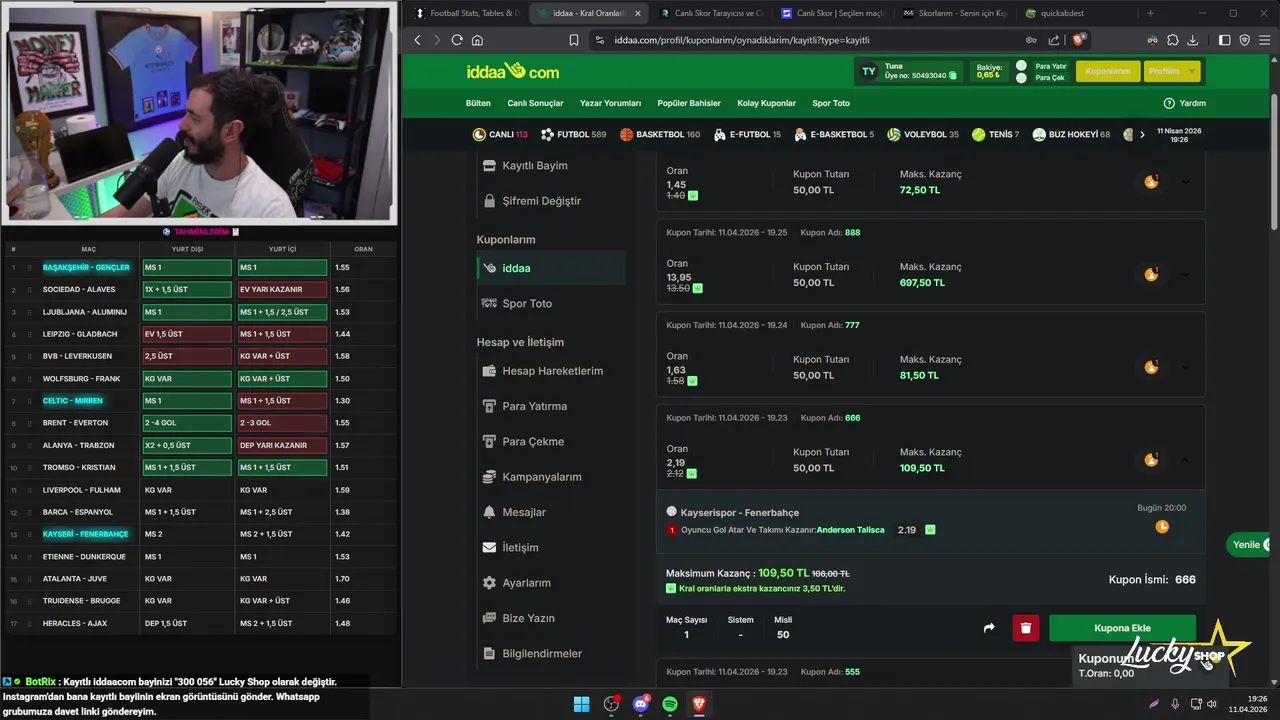Click the orange status icon for coupon 666

[1151, 460]
